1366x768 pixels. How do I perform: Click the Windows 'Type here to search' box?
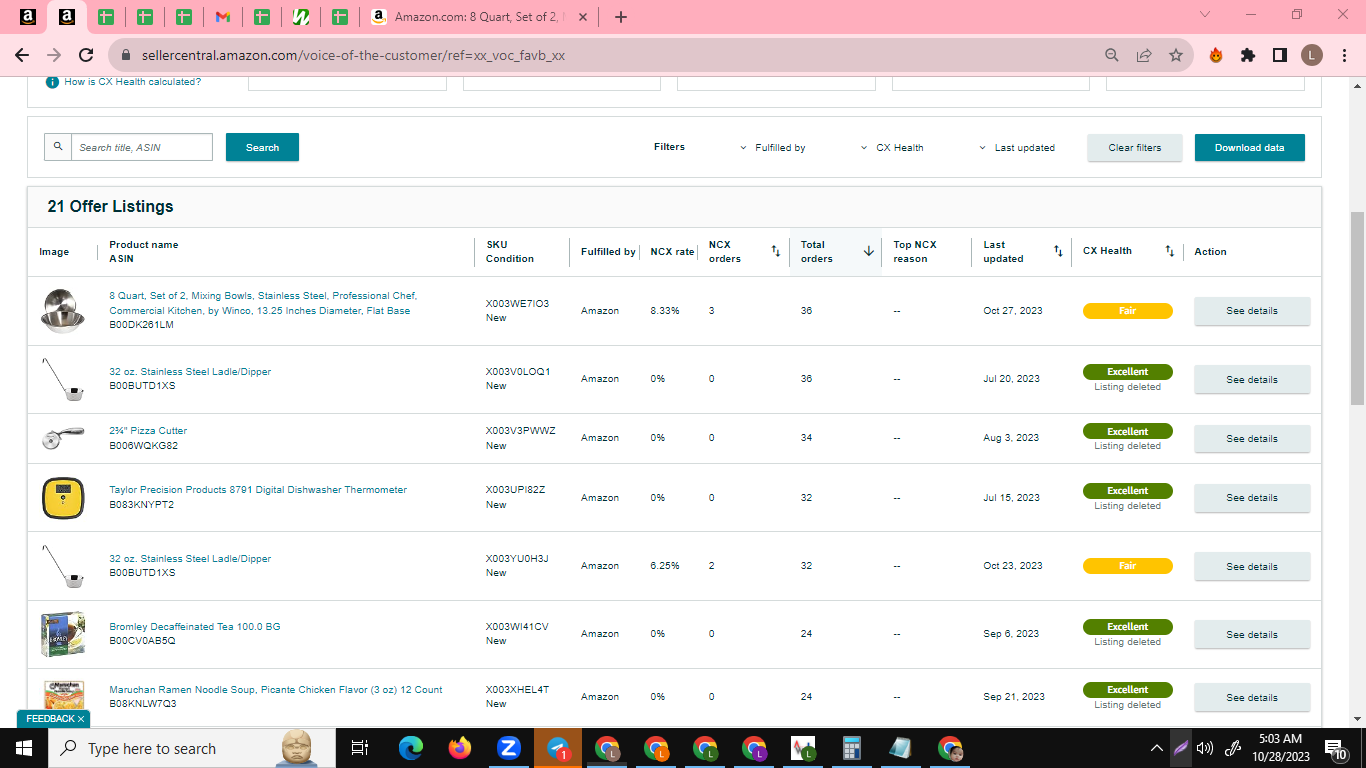[194, 748]
